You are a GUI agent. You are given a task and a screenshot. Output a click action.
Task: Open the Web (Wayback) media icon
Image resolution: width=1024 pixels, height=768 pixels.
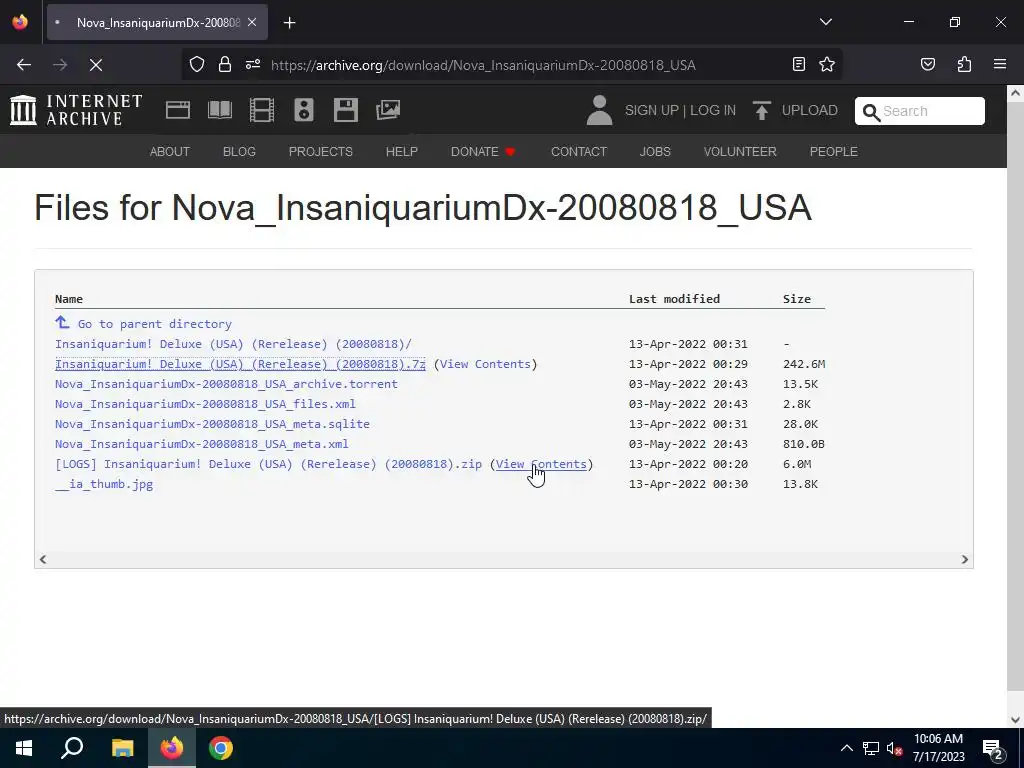click(178, 110)
